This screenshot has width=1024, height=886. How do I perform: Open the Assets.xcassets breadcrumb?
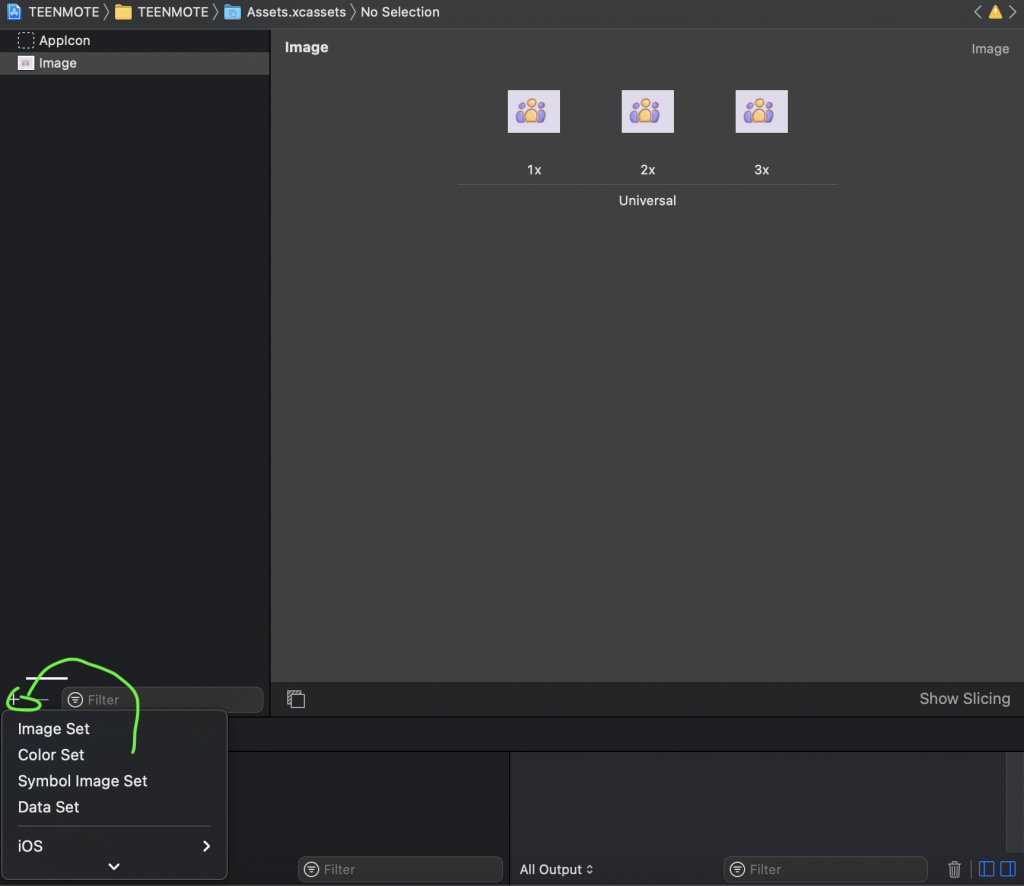coord(285,12)
